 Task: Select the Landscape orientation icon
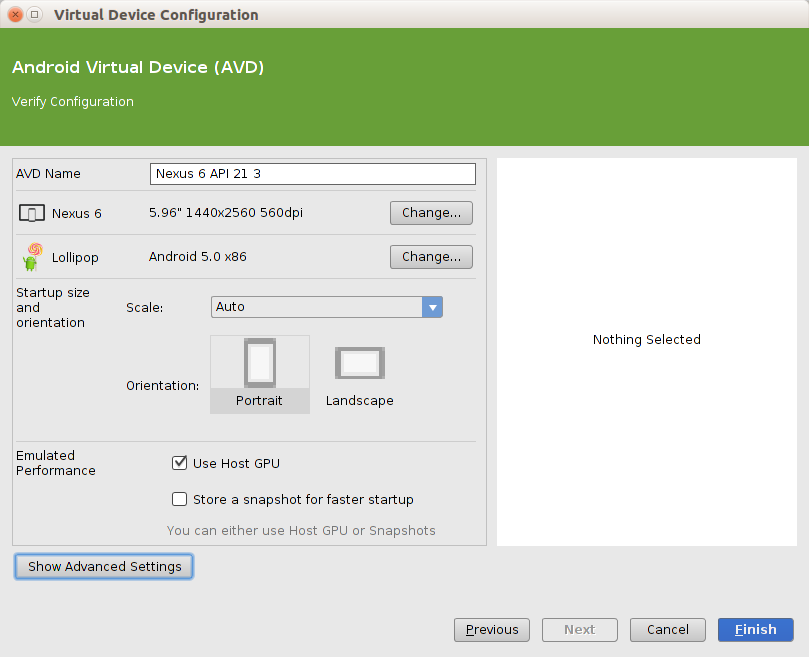pos(360,363)
